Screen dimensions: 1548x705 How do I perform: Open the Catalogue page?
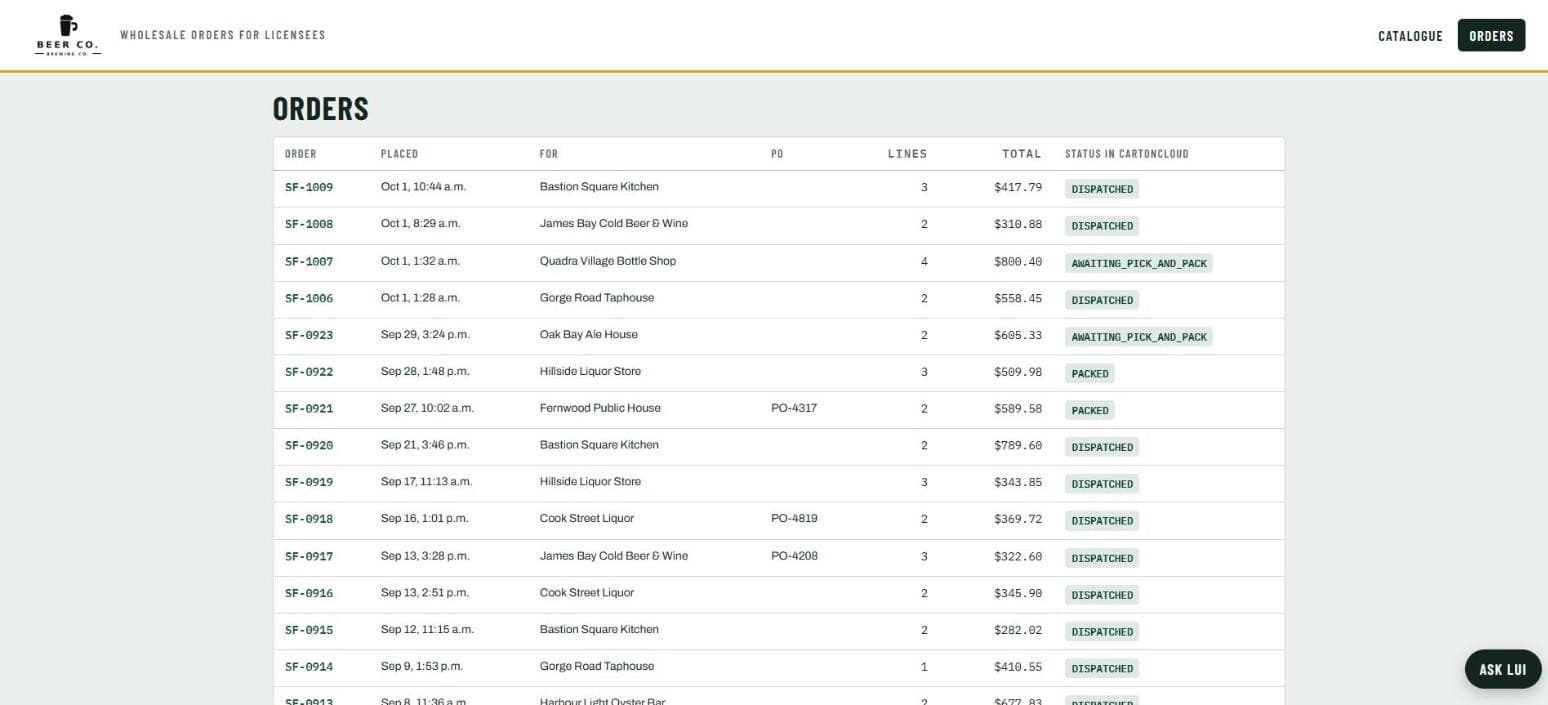pos(1410,36)
